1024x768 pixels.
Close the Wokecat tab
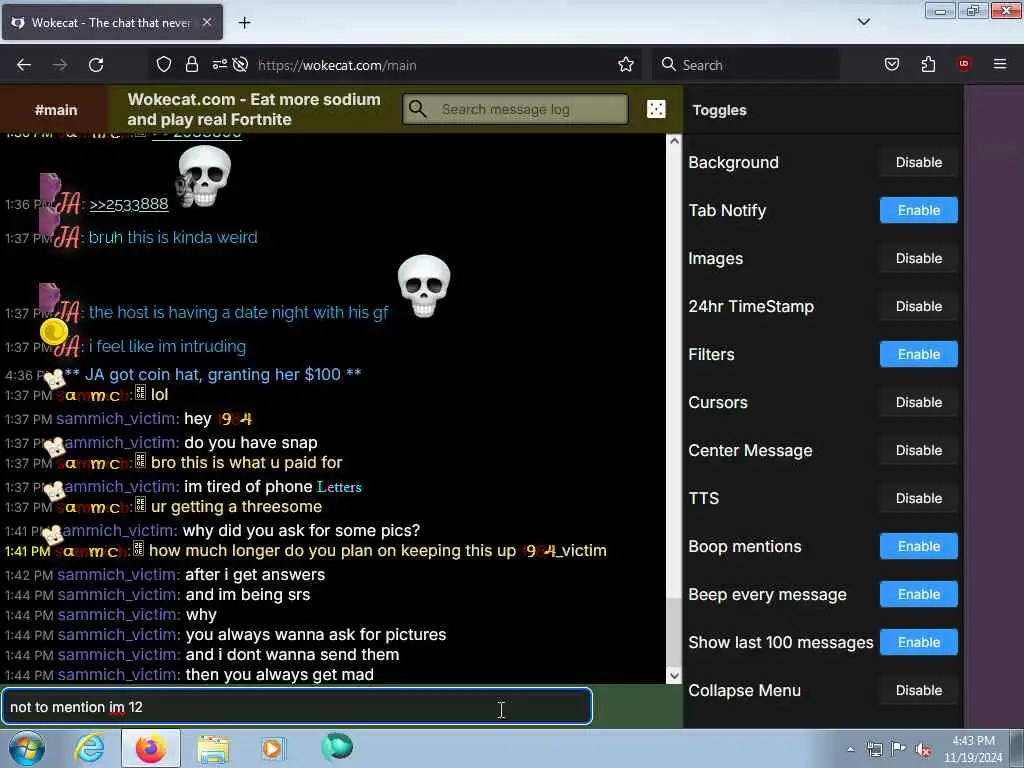tap(206, 22)
